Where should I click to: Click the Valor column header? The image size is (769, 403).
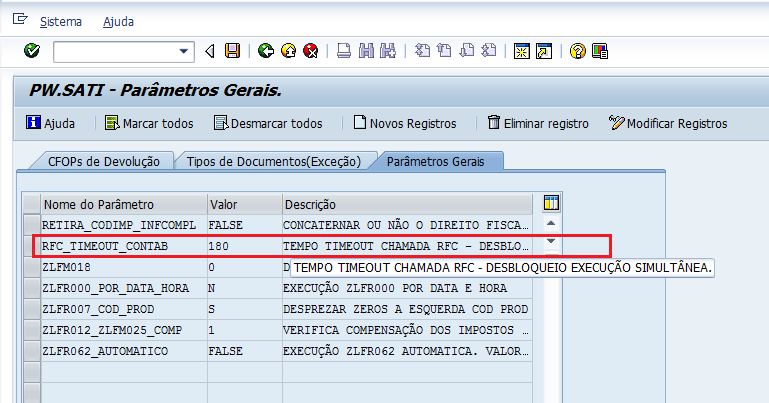pos(245,204)
